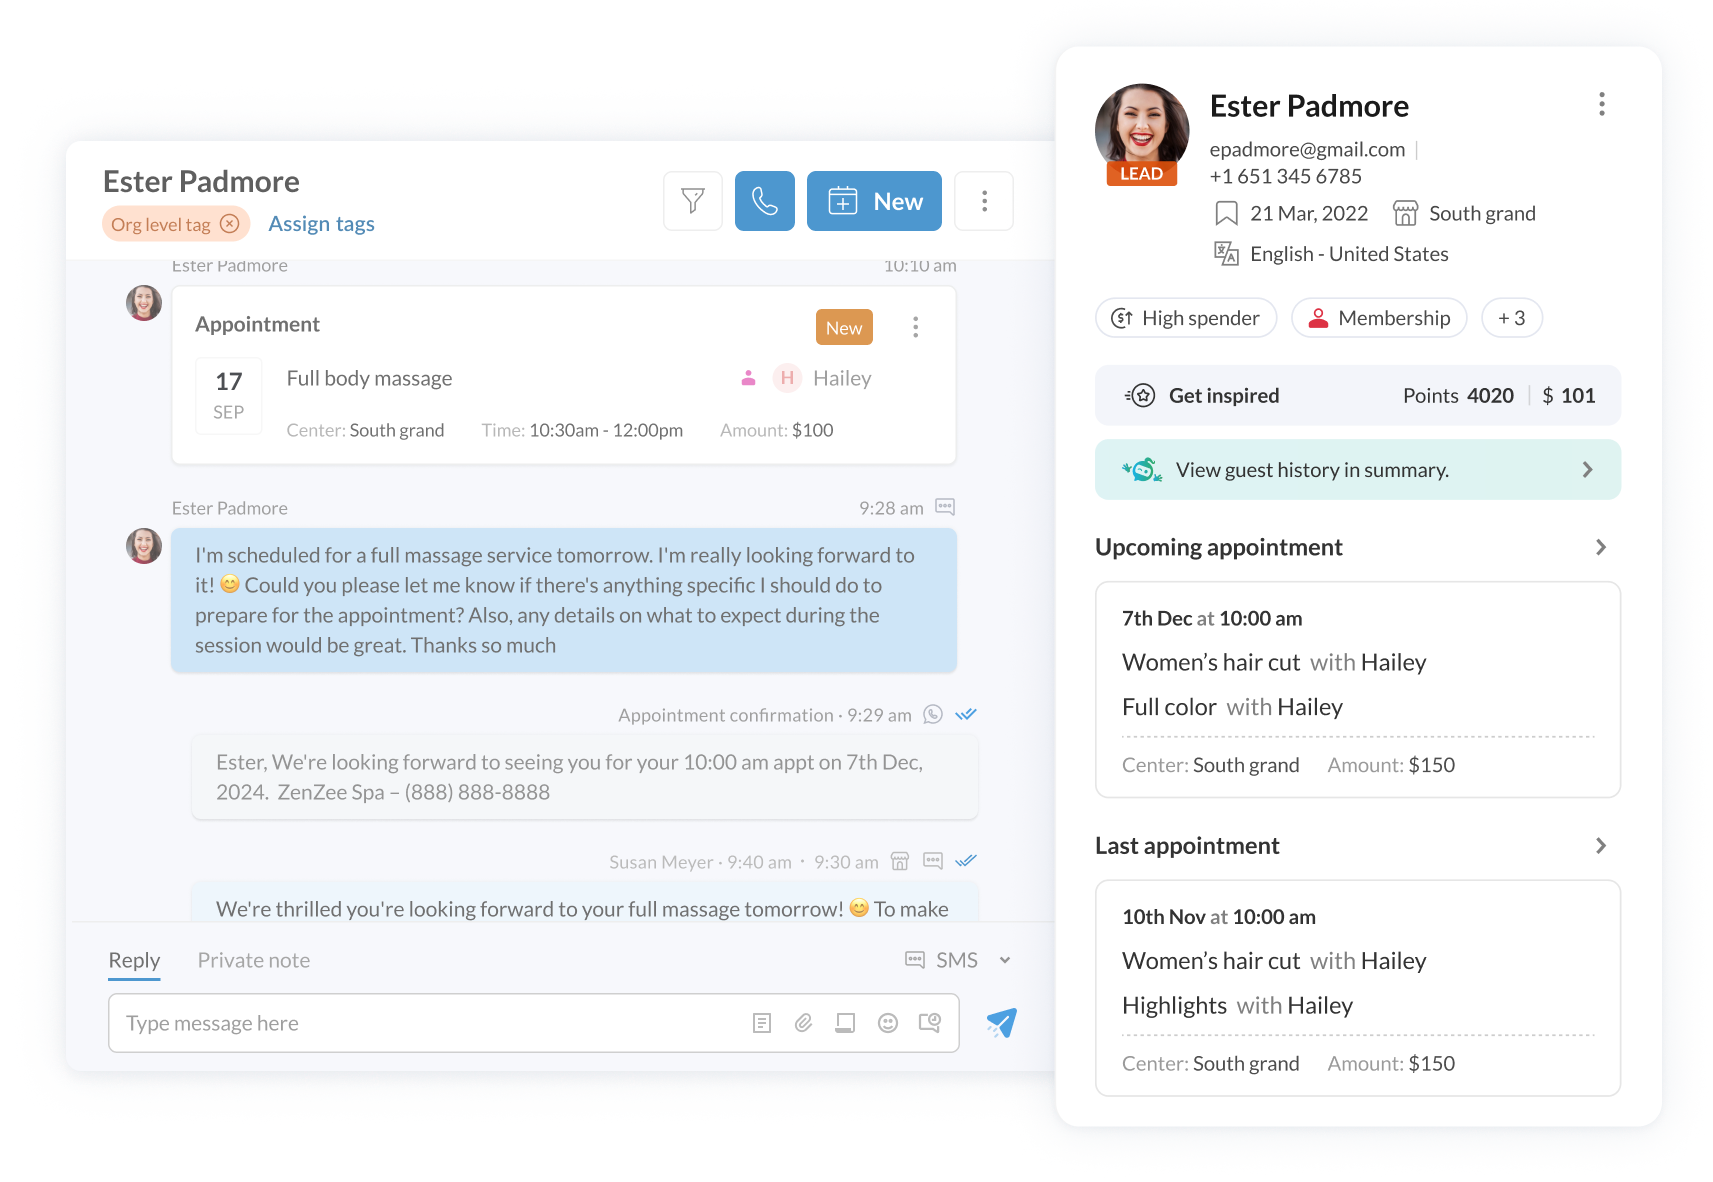
Task: Click the filter funnel icon
Action: pos(692,201)
